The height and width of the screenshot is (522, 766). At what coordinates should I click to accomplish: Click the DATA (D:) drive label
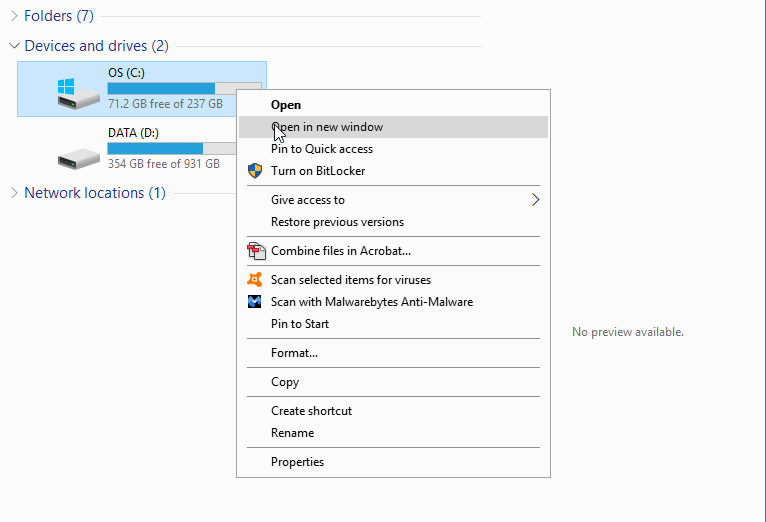[133, 132]
